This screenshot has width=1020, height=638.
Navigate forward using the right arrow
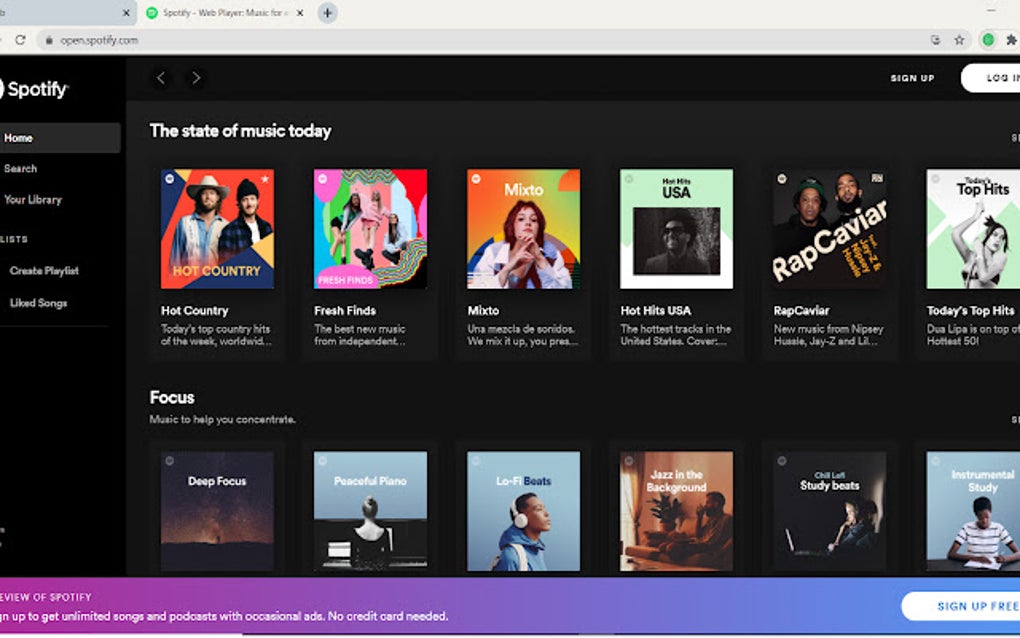(x=196, y=77)
